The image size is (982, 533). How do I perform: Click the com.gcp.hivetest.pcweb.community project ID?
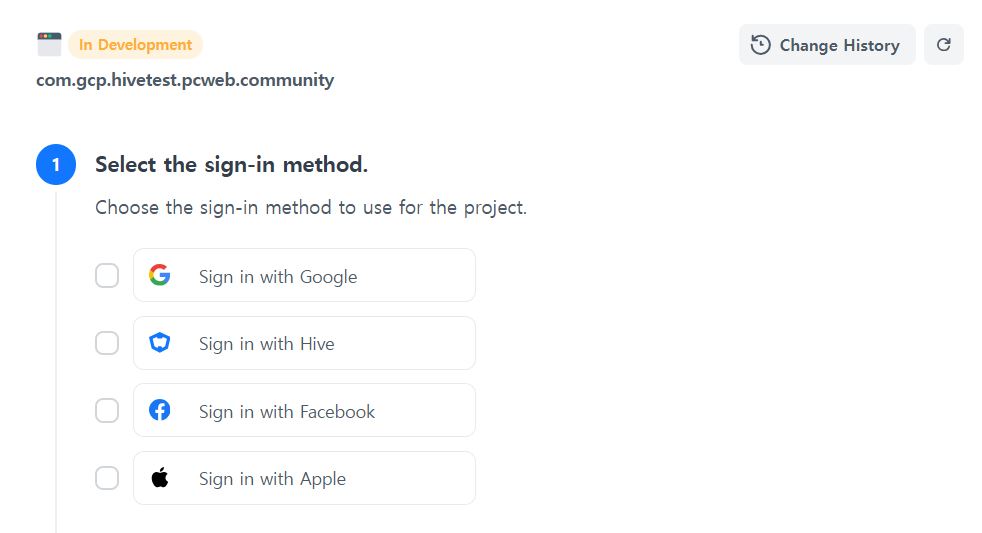(185, 80)
